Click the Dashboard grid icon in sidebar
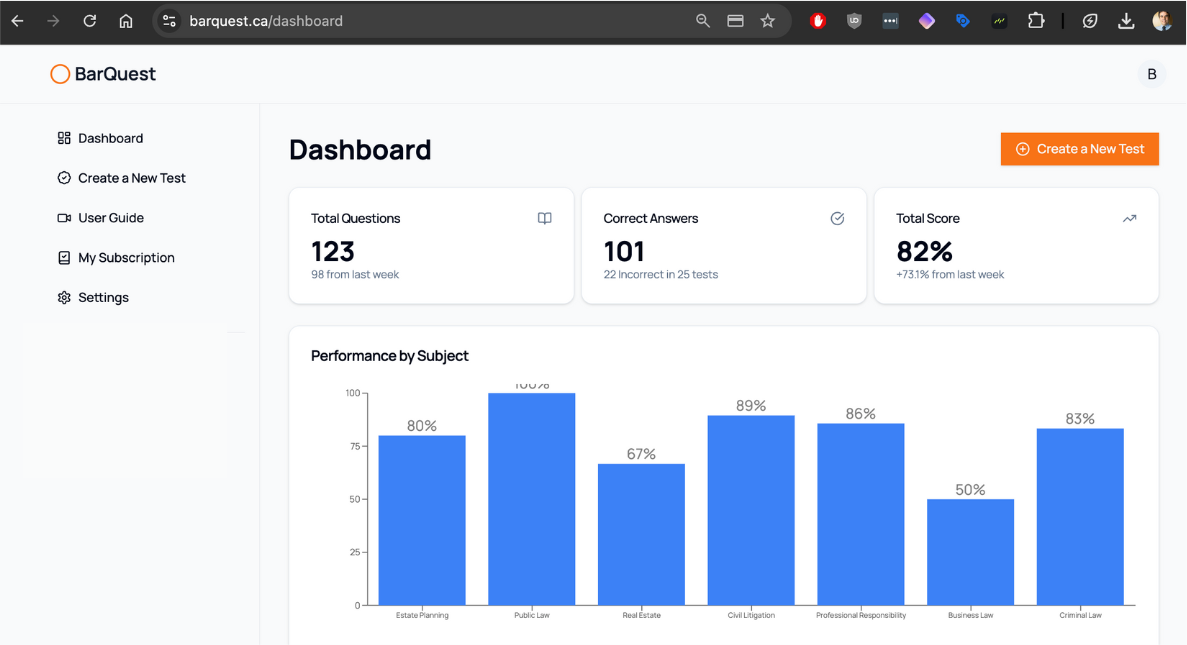 (64, 138)
